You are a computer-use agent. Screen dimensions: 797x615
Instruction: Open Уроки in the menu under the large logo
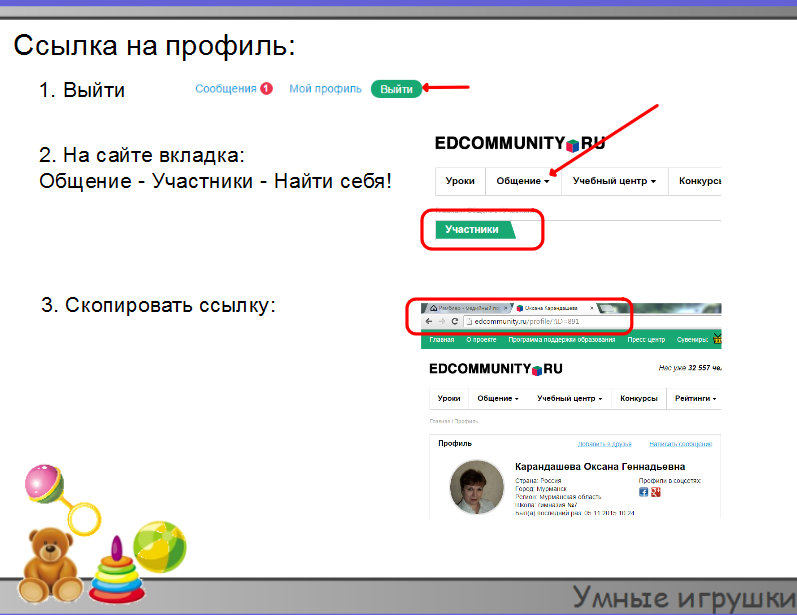(460, 181)
